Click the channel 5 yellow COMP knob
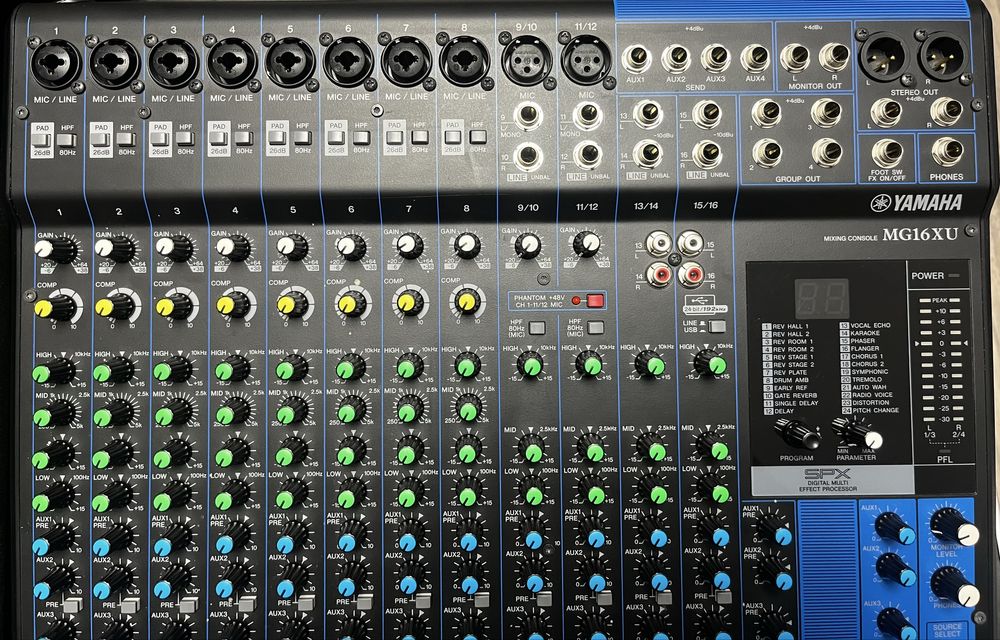This screenshot has height=640, width=1000. pos(293,303)
